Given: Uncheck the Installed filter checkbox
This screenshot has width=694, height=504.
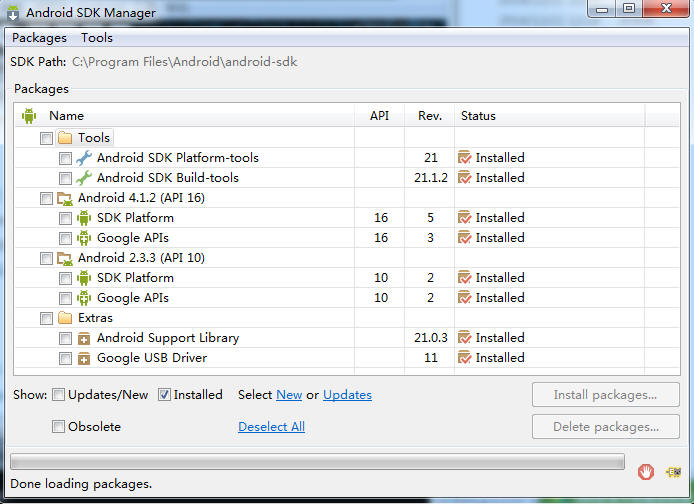Looking at the screenshot, I should 164,395.
